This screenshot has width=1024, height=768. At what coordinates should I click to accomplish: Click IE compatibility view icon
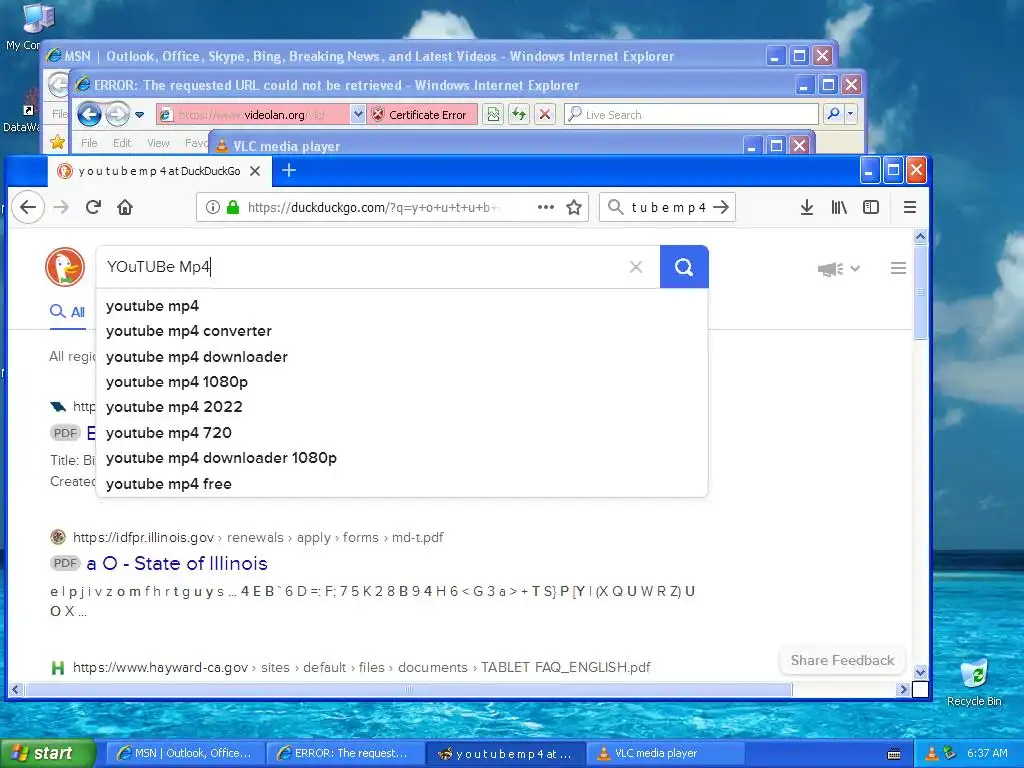493,115
